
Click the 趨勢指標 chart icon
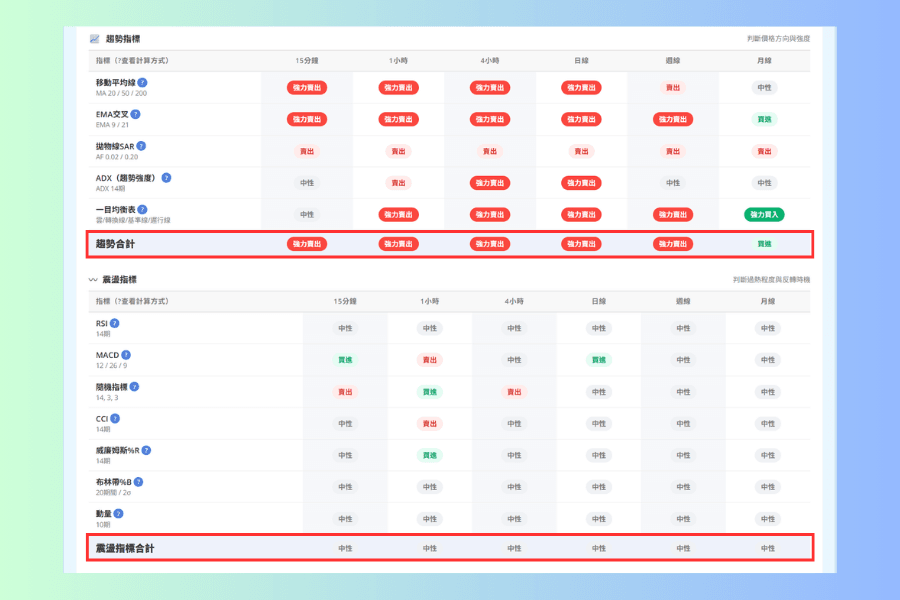[95, 38]
